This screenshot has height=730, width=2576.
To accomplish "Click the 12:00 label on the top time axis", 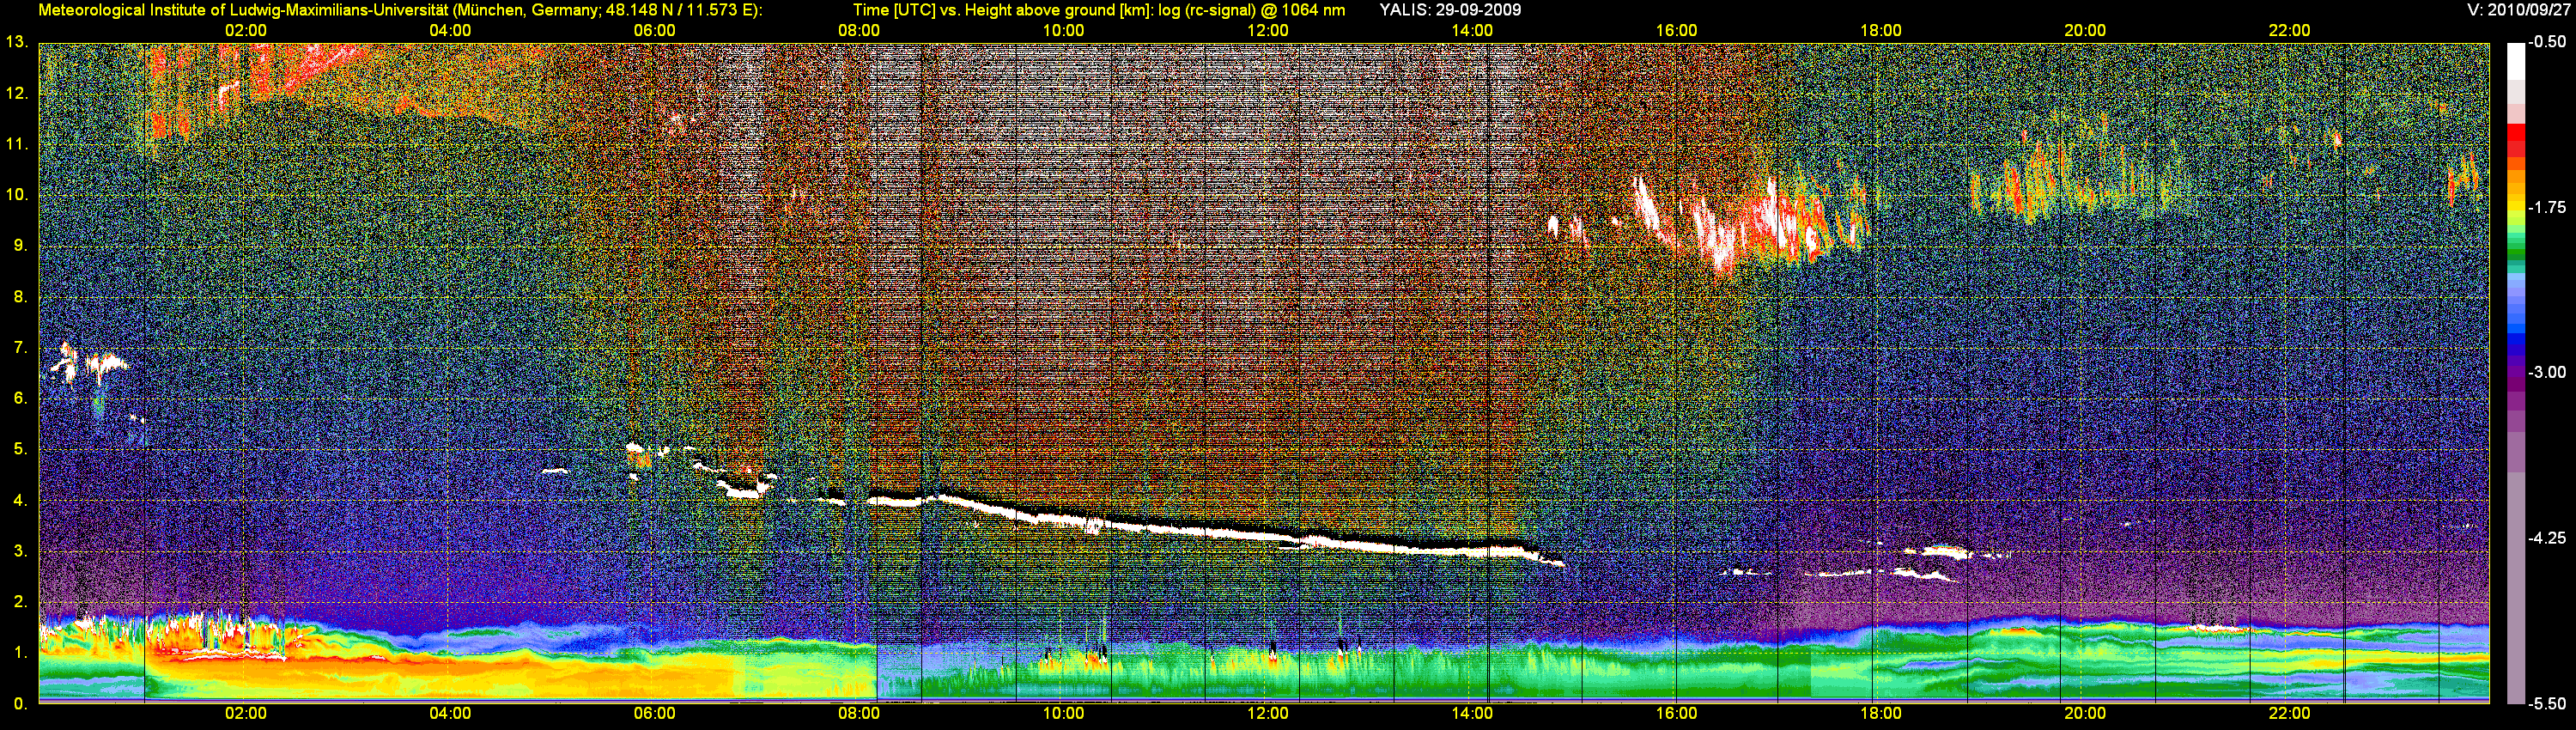I will [x=1268, y=31].
